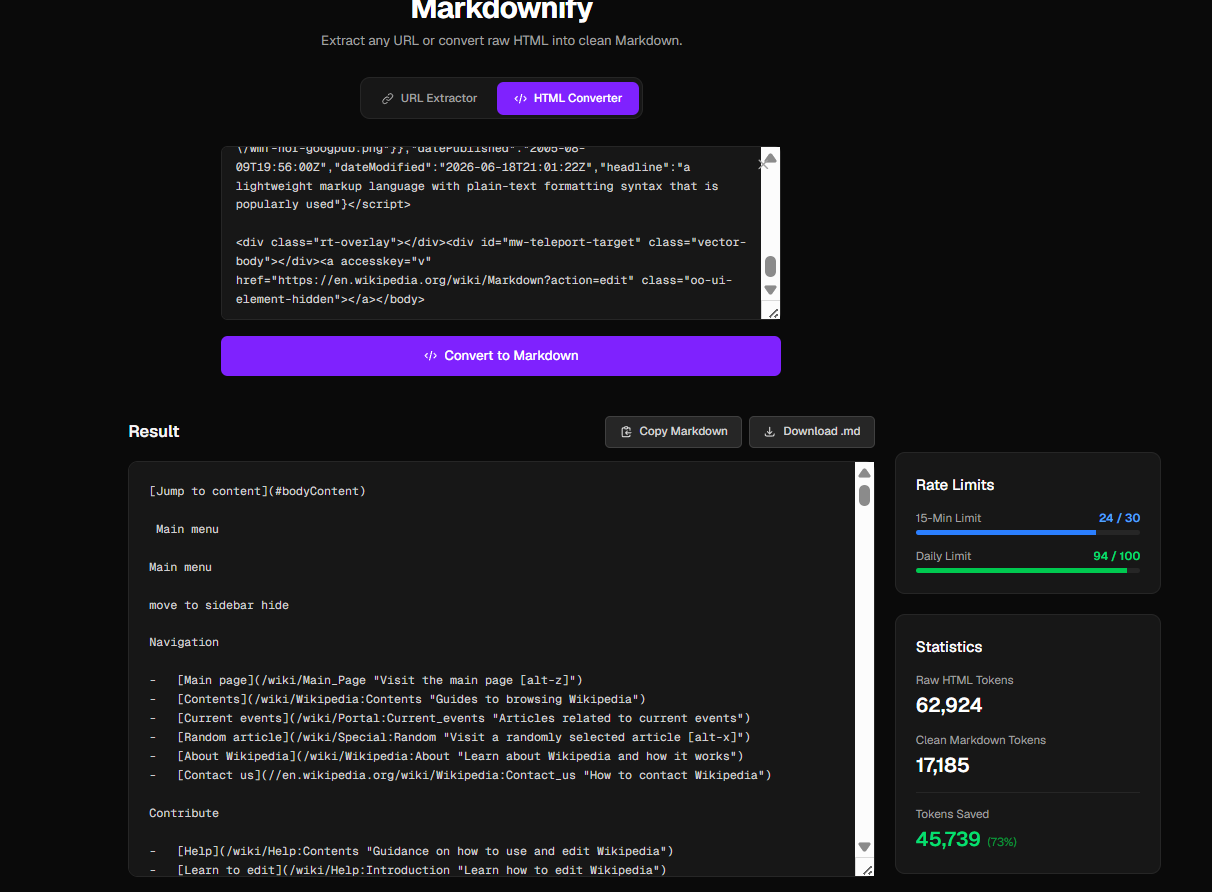1212x892 pixels.
Task: Click 'move to sidebar hide' result line
Action: click(x=219, y=605)
